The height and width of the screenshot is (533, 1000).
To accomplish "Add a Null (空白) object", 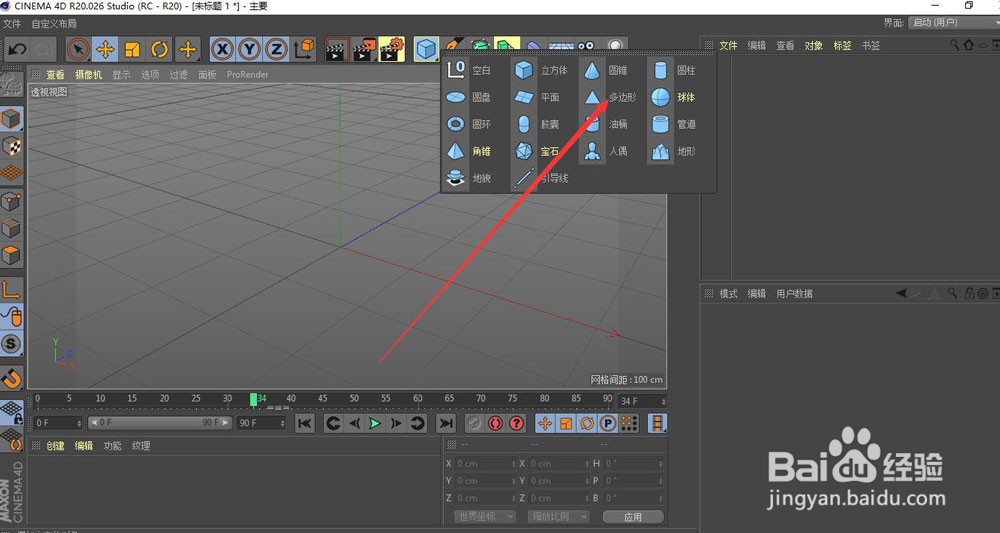I will pos(469,70).
